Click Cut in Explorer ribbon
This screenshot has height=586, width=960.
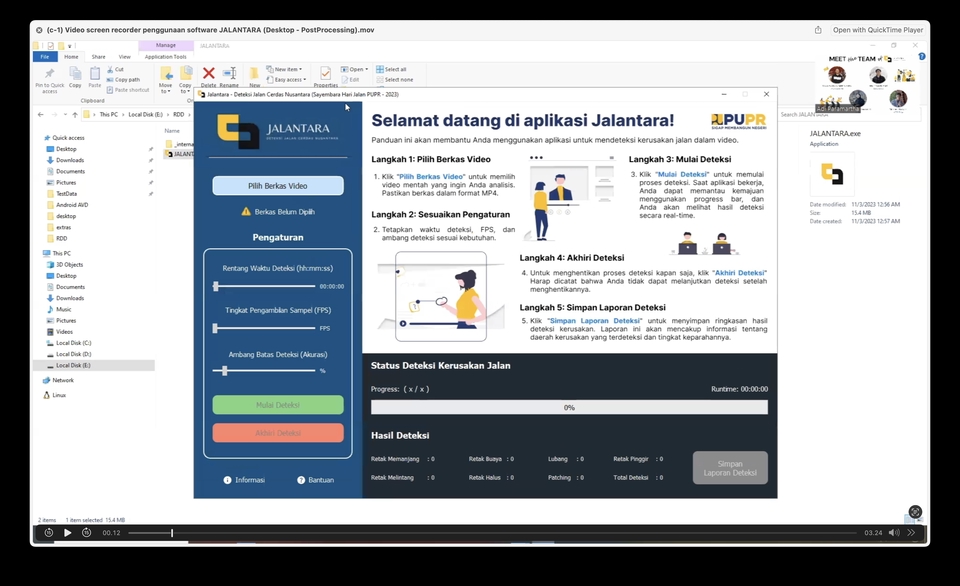point(115,69)
